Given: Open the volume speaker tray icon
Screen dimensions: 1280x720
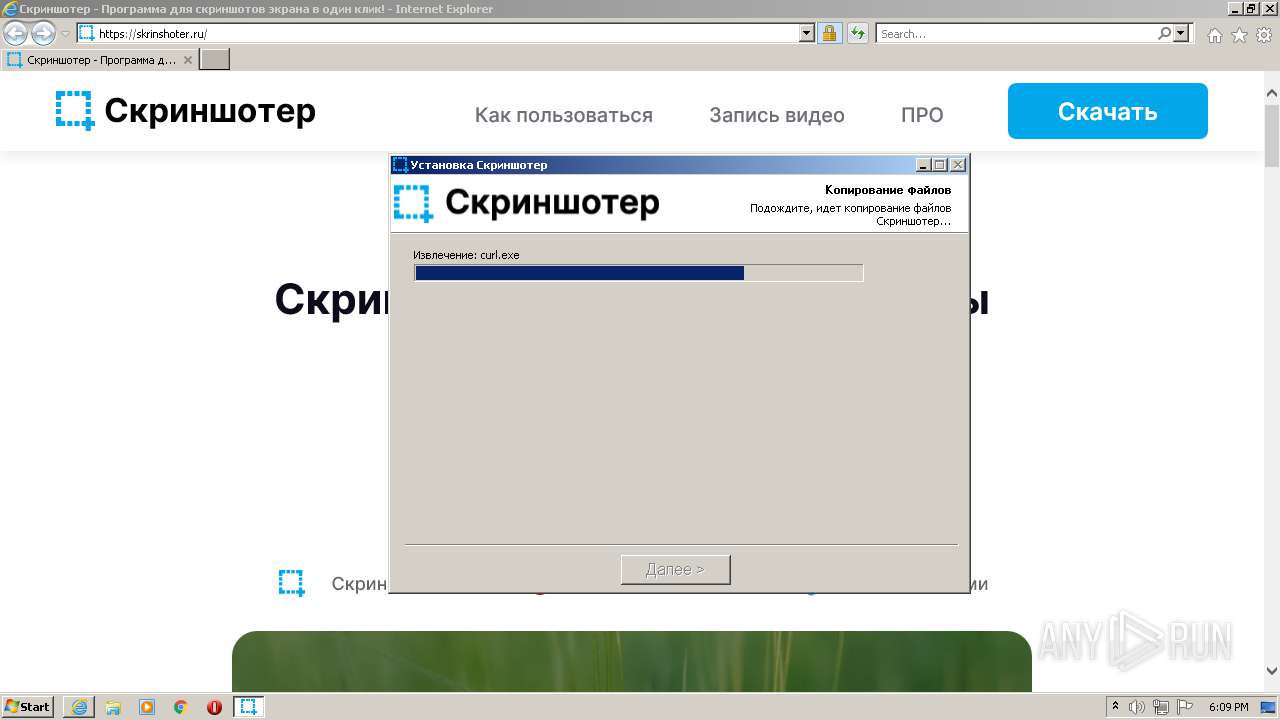Looking at the screenshot, I should coord(1138,707).
